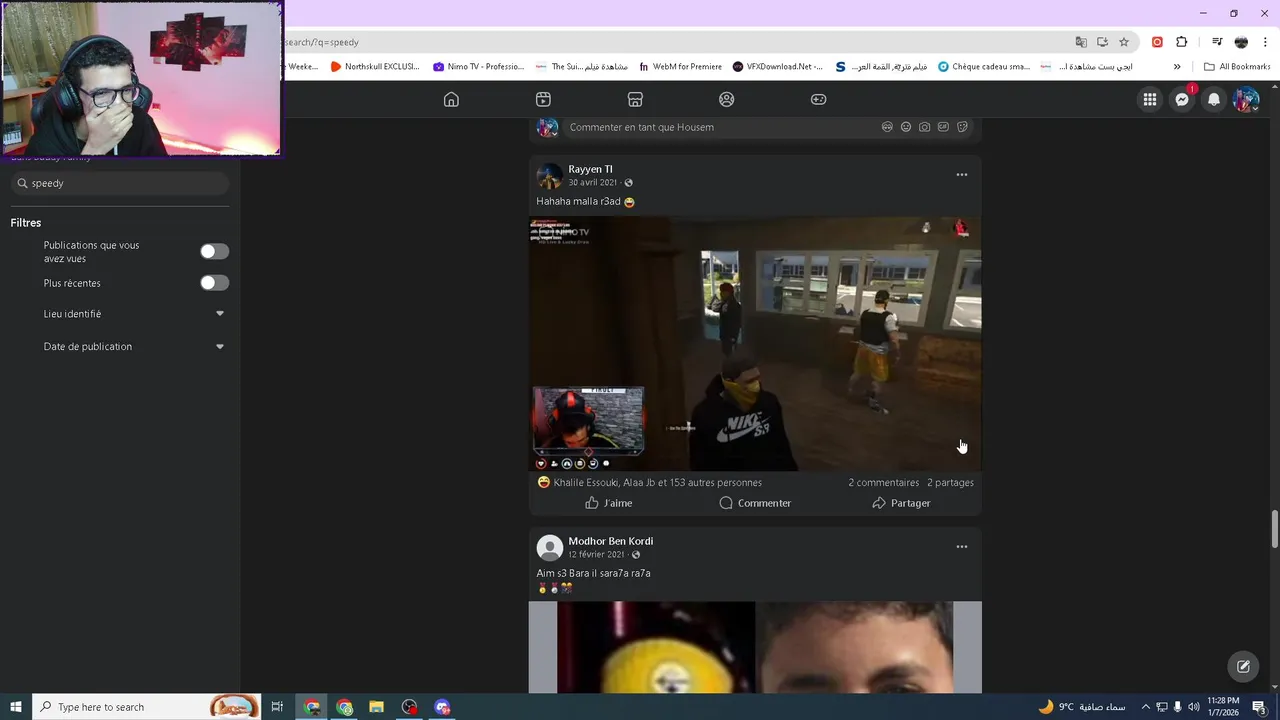Toggle the 'Plus récentes' filter switch
Image resolution: width=1280 pixels, height=720 pixels.
click(214, 283)
